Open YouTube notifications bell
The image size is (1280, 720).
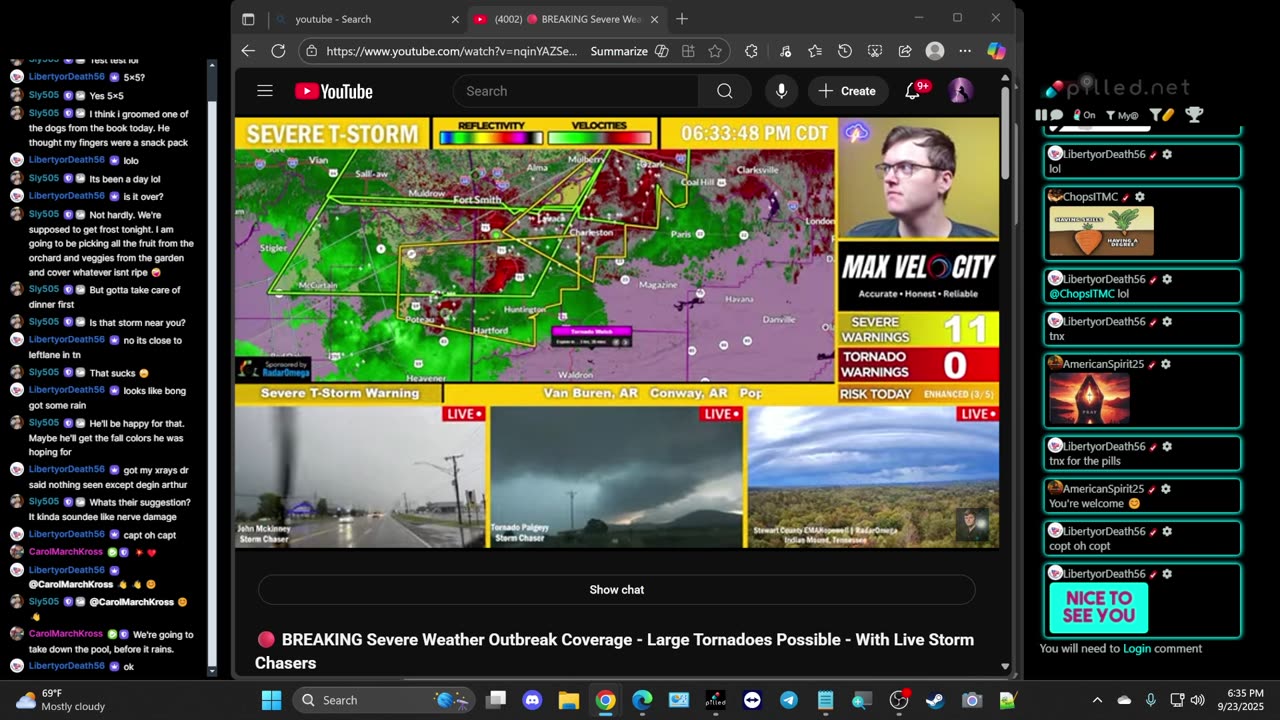click(x=913, y=91)
